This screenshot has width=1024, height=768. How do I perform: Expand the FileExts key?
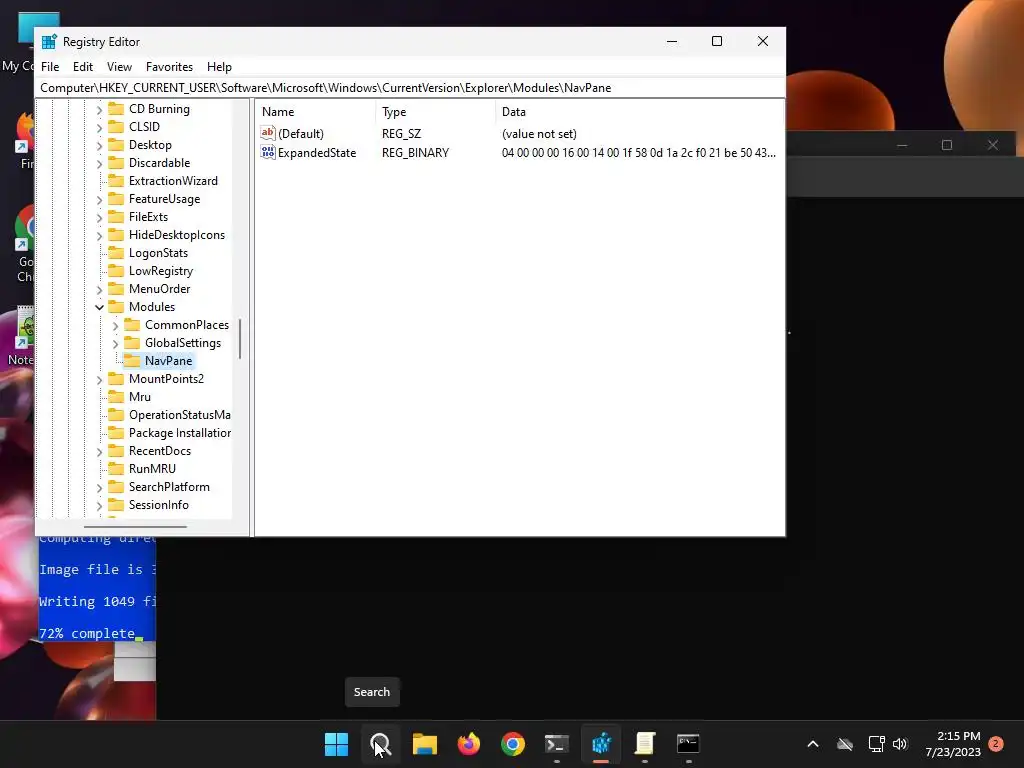click(99, 217)
